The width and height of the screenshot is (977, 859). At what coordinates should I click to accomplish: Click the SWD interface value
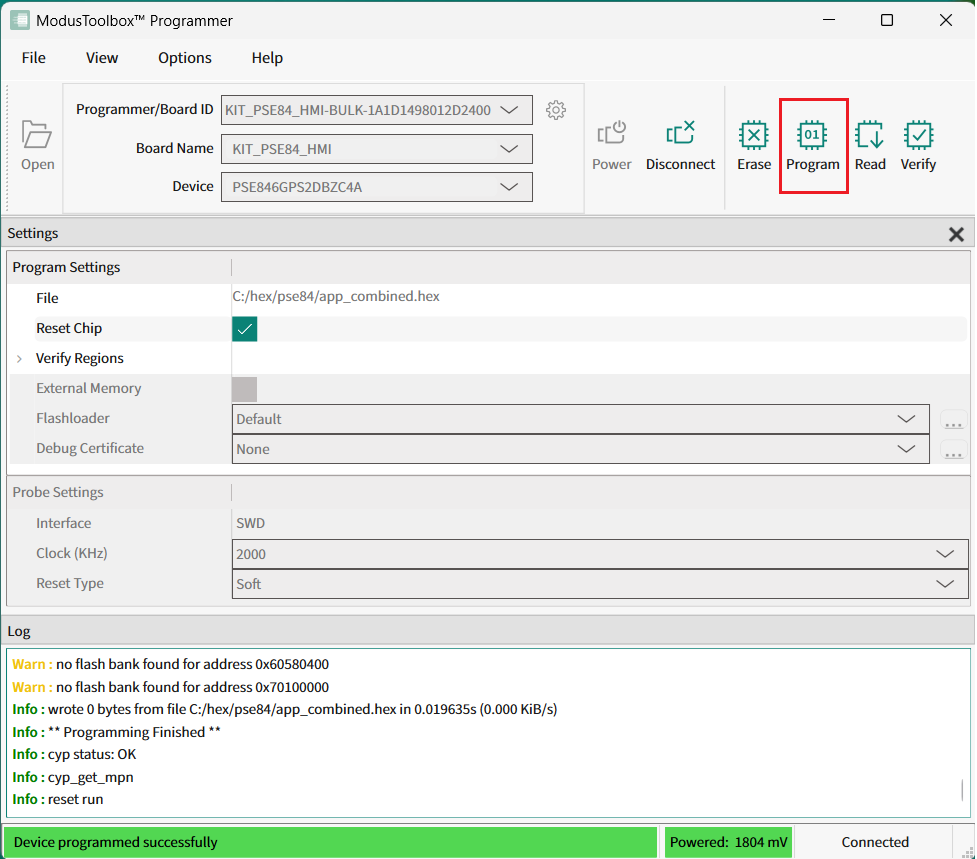(x=250, y=523)
